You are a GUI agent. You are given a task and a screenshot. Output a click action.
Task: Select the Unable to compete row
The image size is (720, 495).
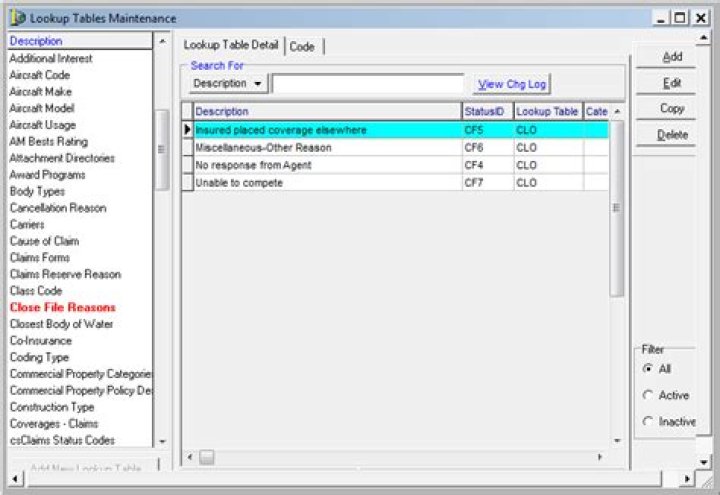[x=395, y=183]
